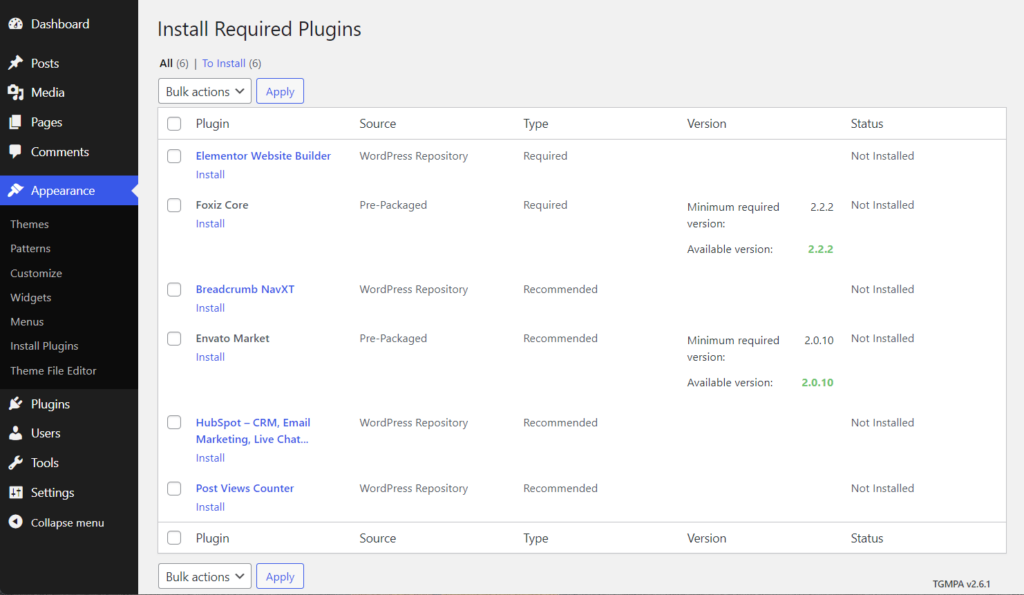Click the Plugin column header at top
The height and width of the screenshot is (595, 1024).
click(212, 123)
